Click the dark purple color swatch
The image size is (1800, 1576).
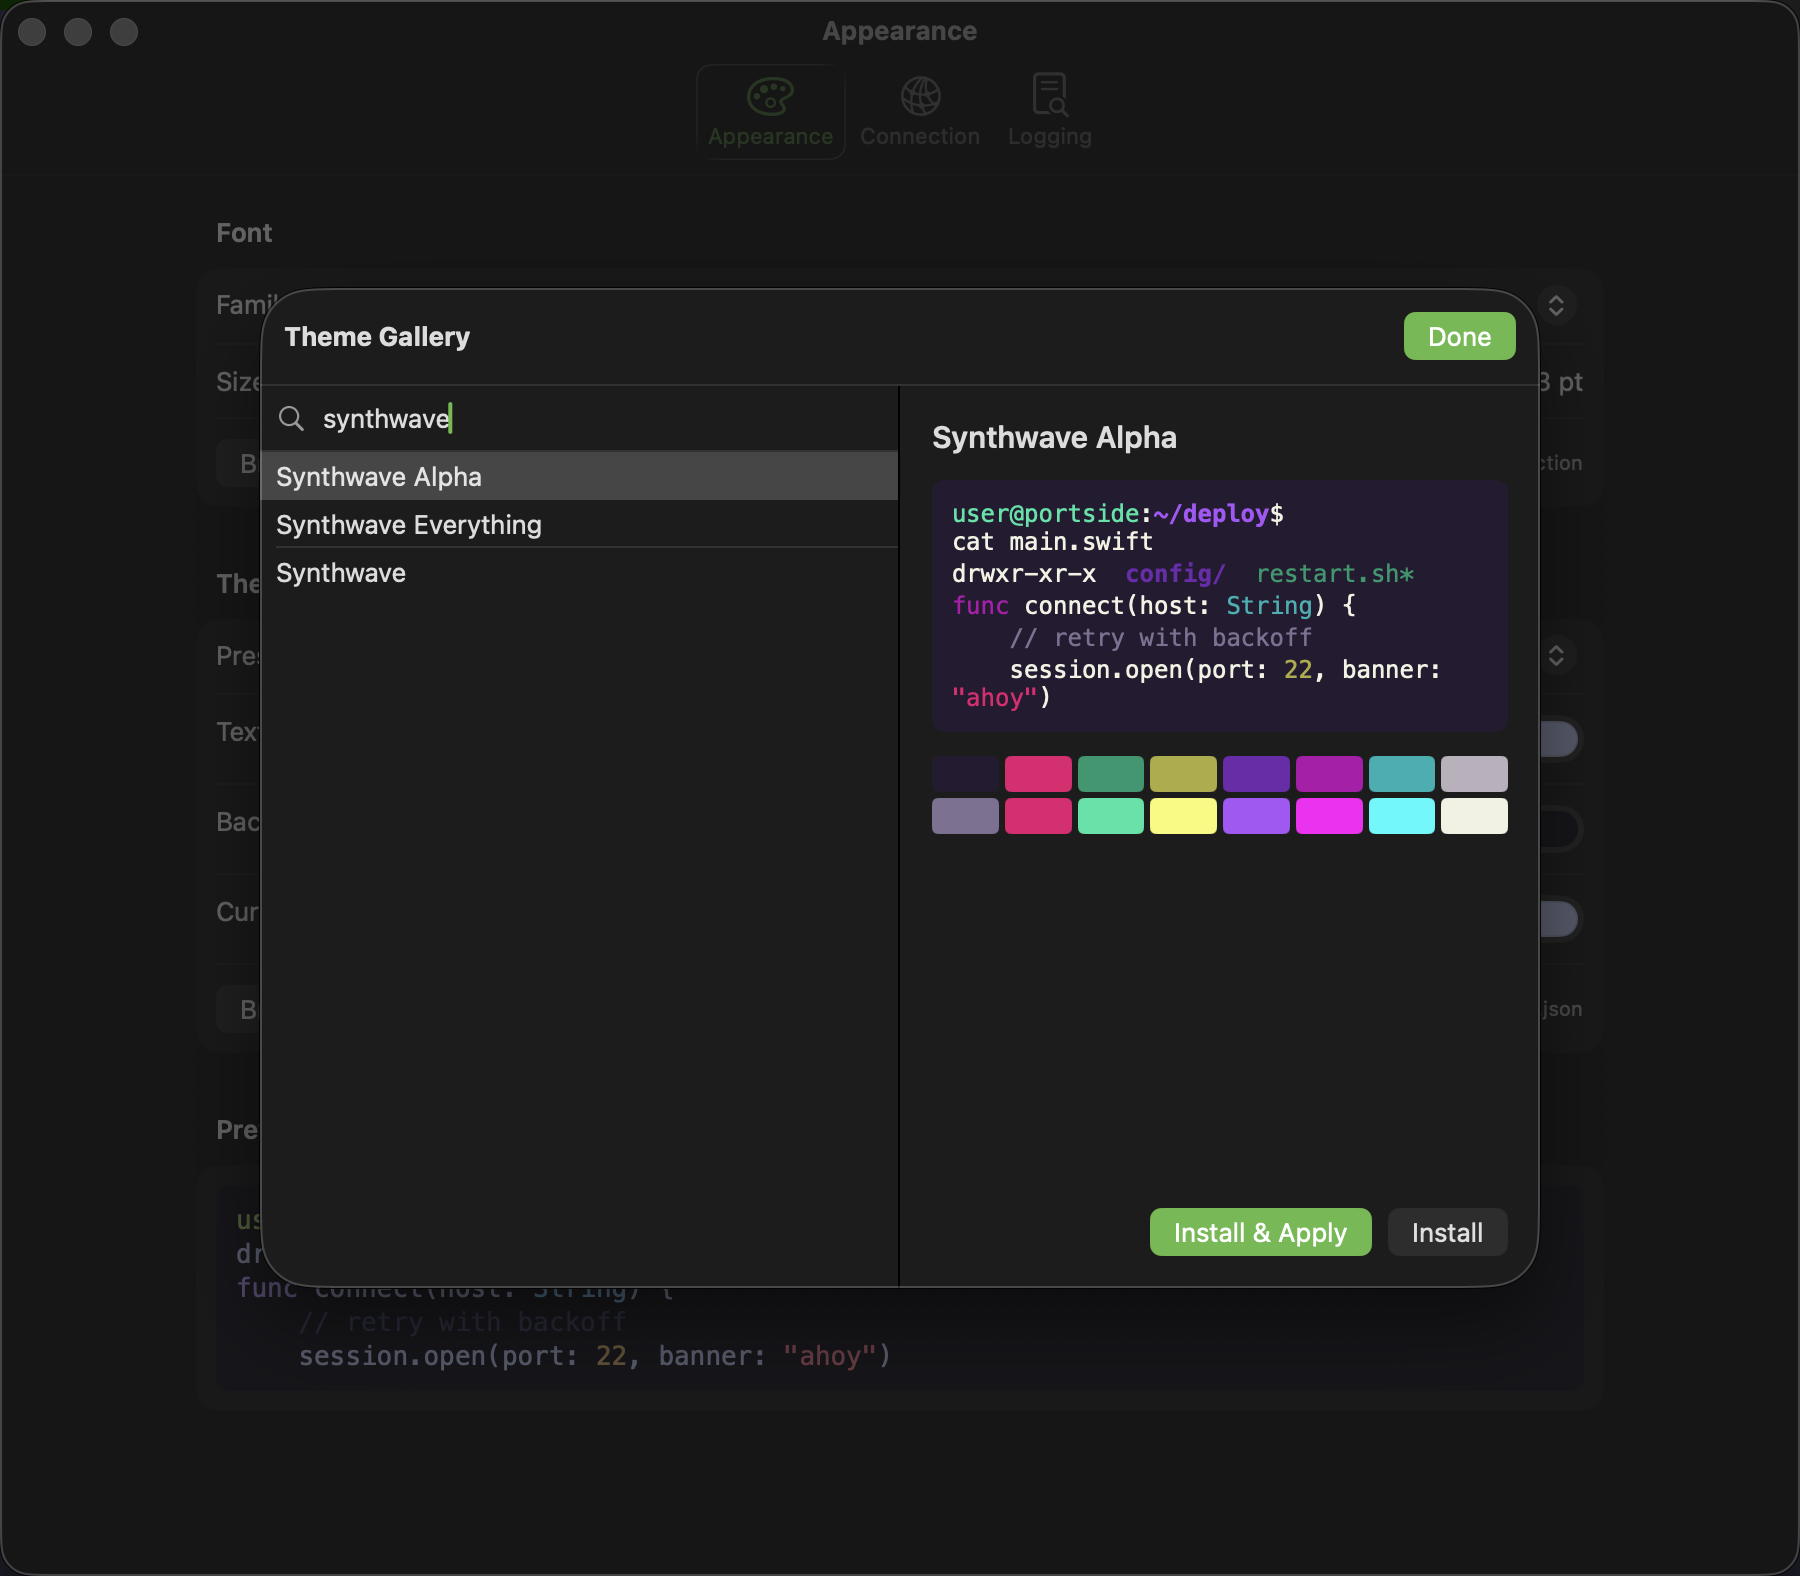[1256, 774]
